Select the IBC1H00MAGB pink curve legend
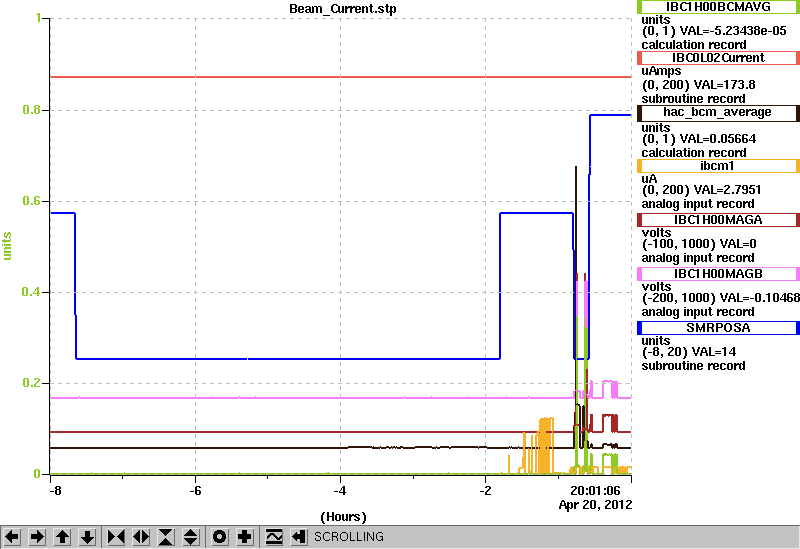The image size is (800, 549). tap(718, 274)
